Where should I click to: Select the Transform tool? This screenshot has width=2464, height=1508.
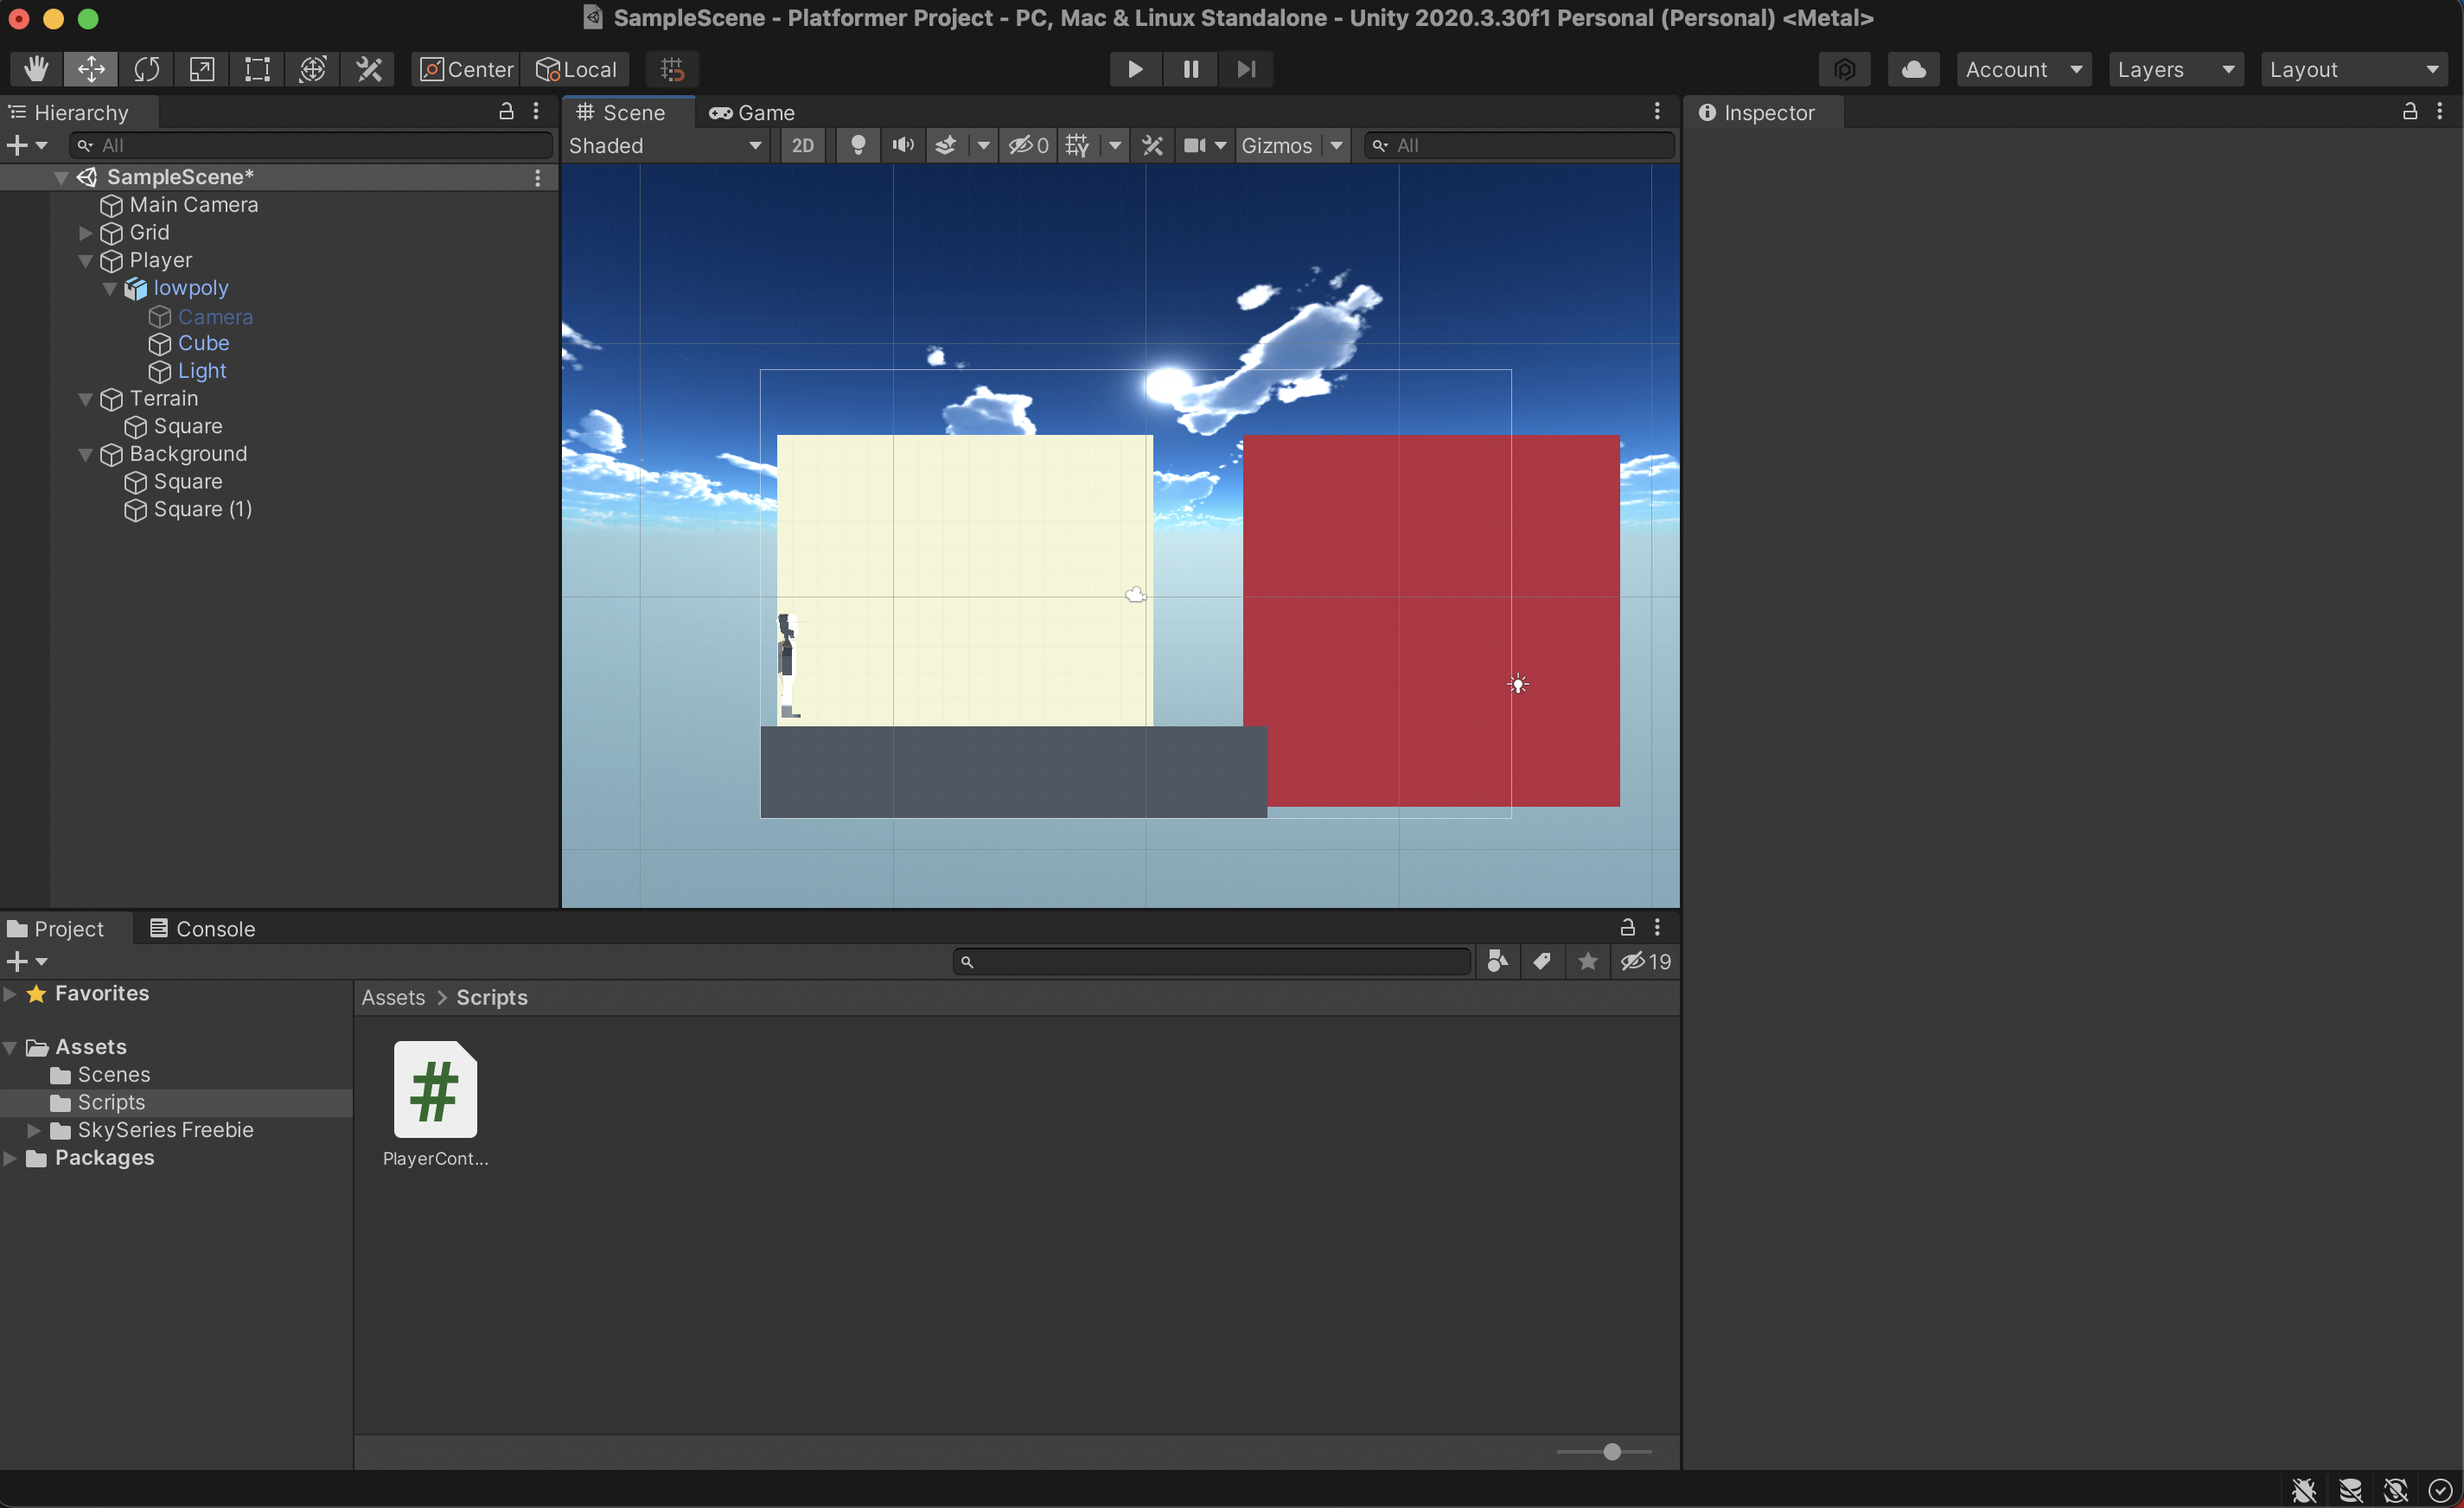click(313, 69)
